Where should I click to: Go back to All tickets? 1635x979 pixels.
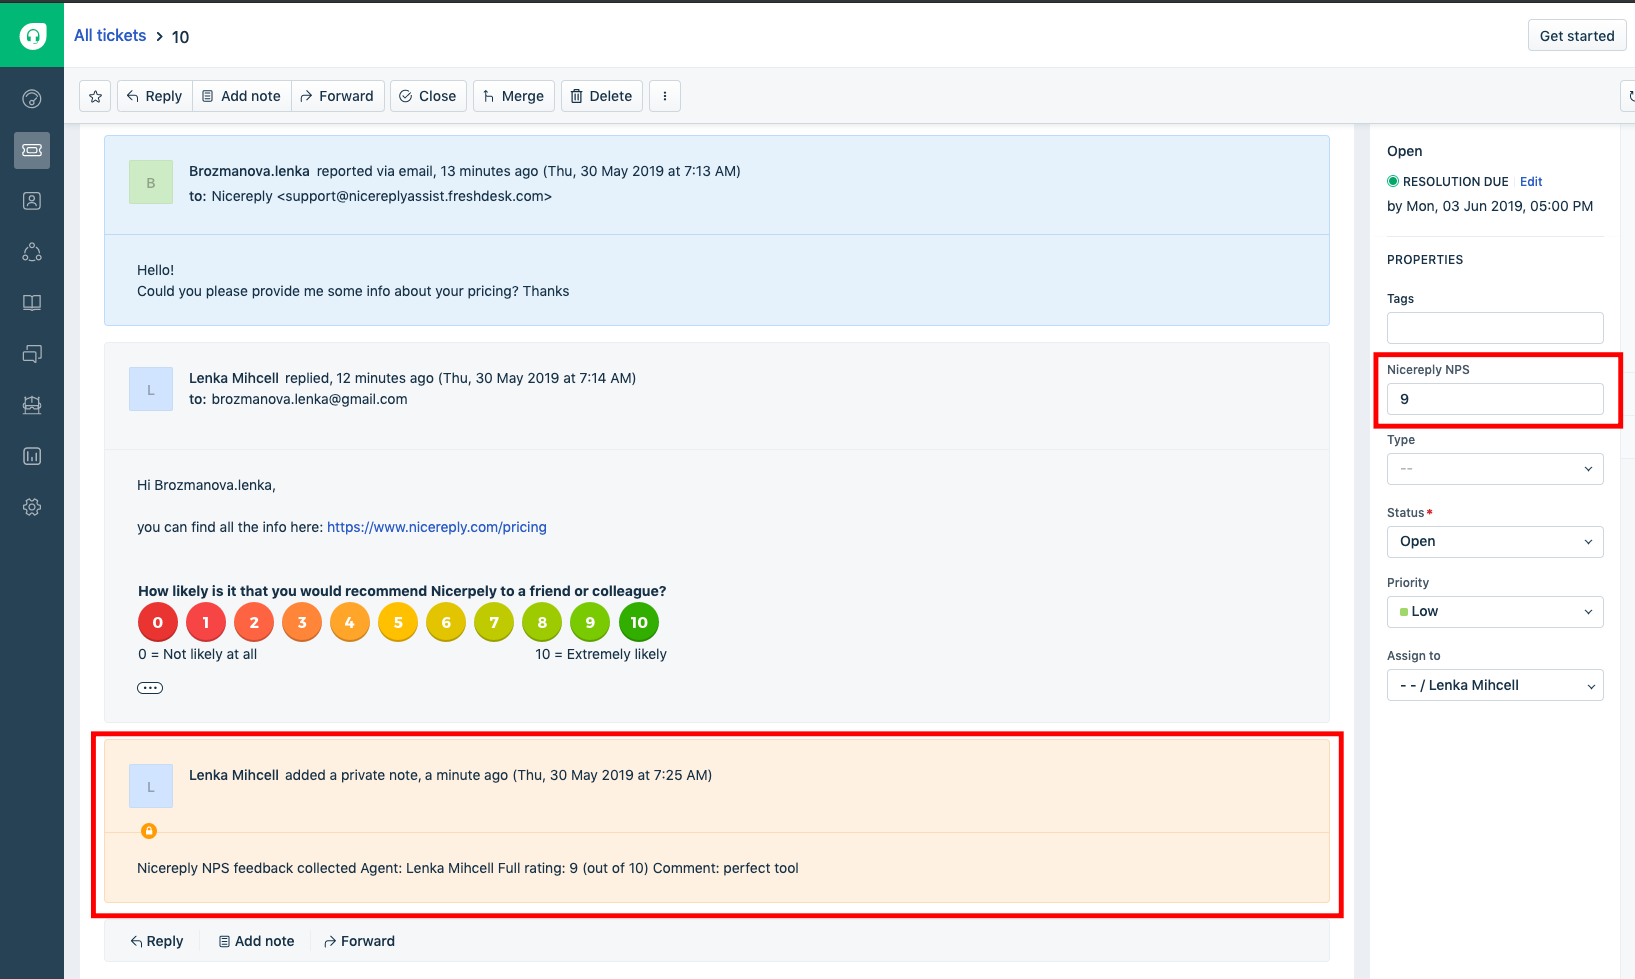click(x=110, y=36)
